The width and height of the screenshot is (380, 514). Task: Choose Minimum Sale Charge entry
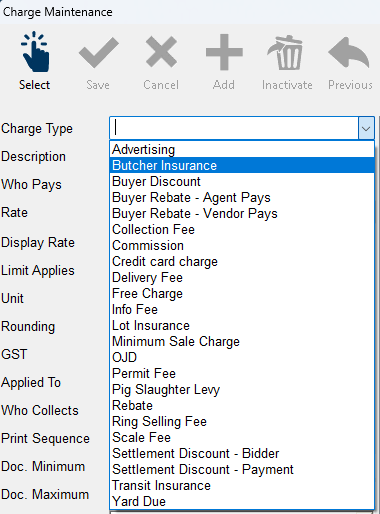pyautogui.click(x=242, y=341)
